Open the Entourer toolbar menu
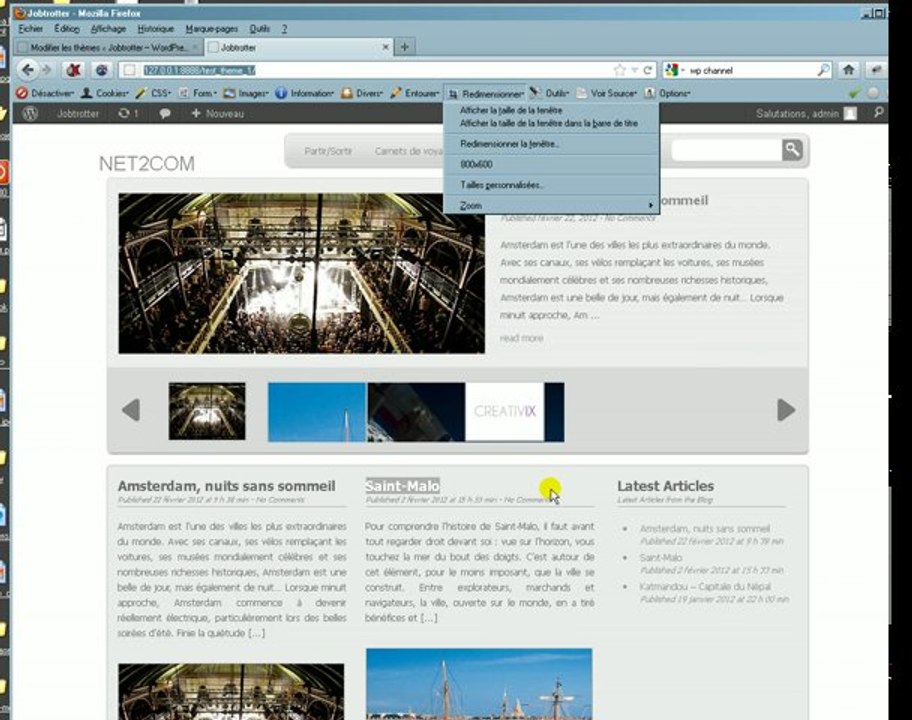 (x=415, y=93)
